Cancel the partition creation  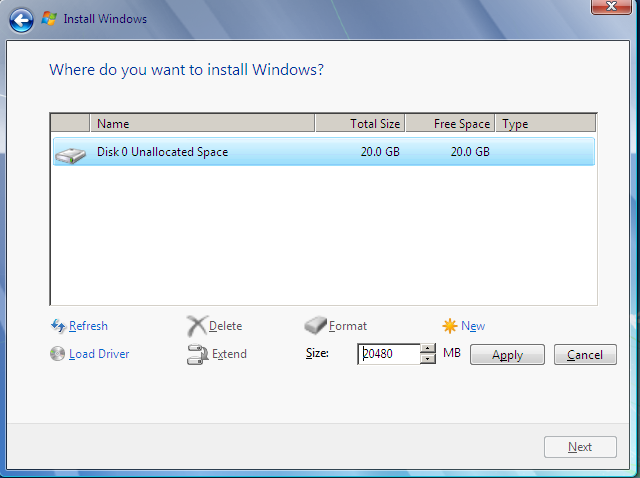pos(585,354)
